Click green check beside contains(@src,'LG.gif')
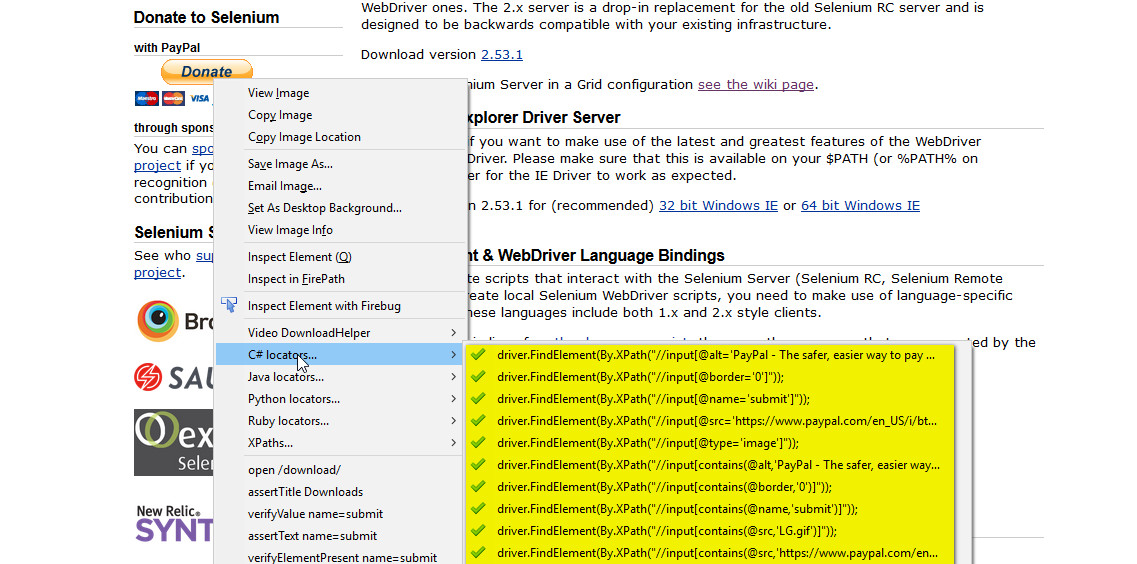 (478, 530)
